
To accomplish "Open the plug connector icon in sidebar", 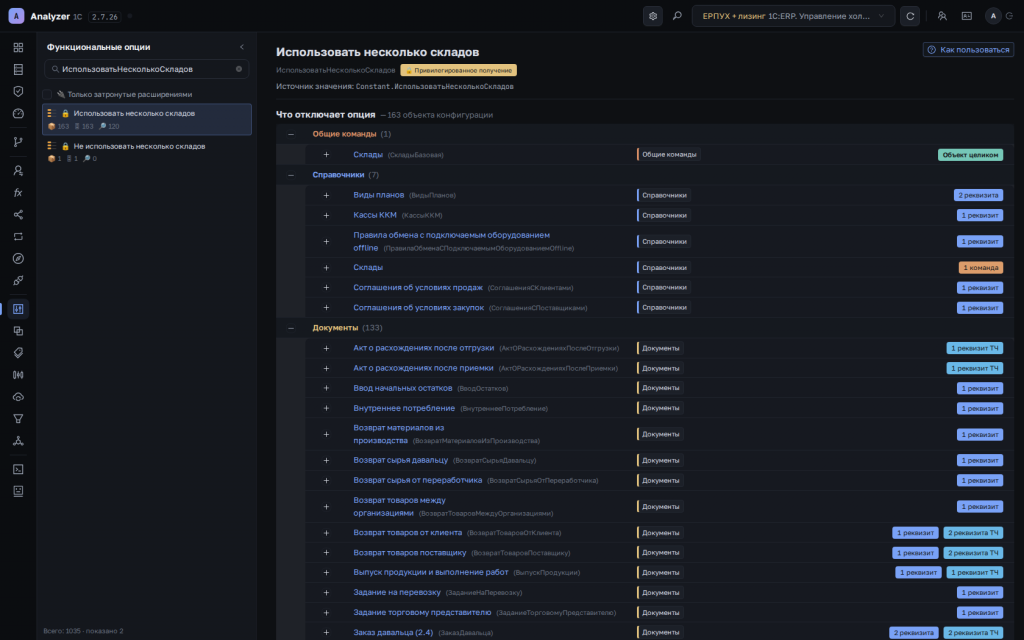I will (18, 281).
